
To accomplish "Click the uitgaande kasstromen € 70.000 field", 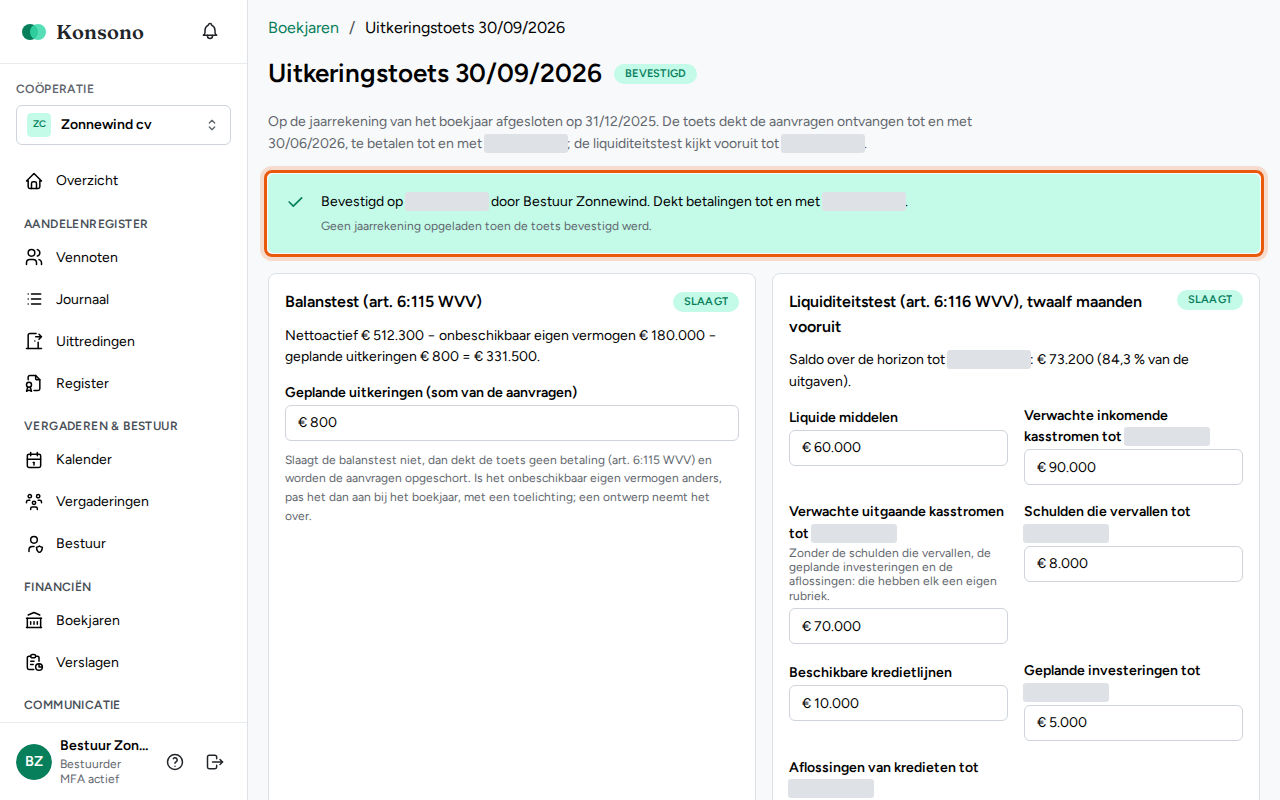I will pyautogui.click(x=898, y=626).
